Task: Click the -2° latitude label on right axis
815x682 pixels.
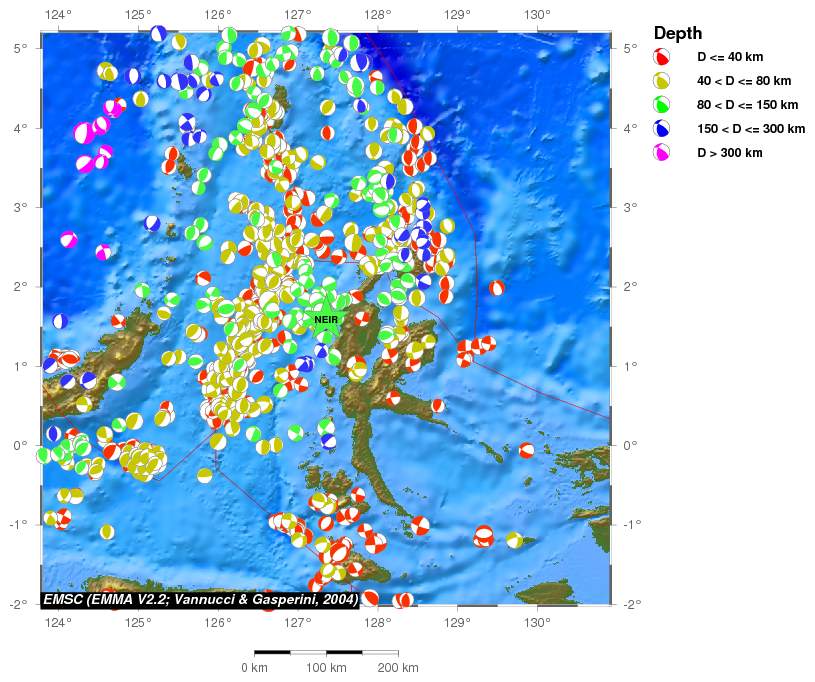Action: click(x=632, y=604)
